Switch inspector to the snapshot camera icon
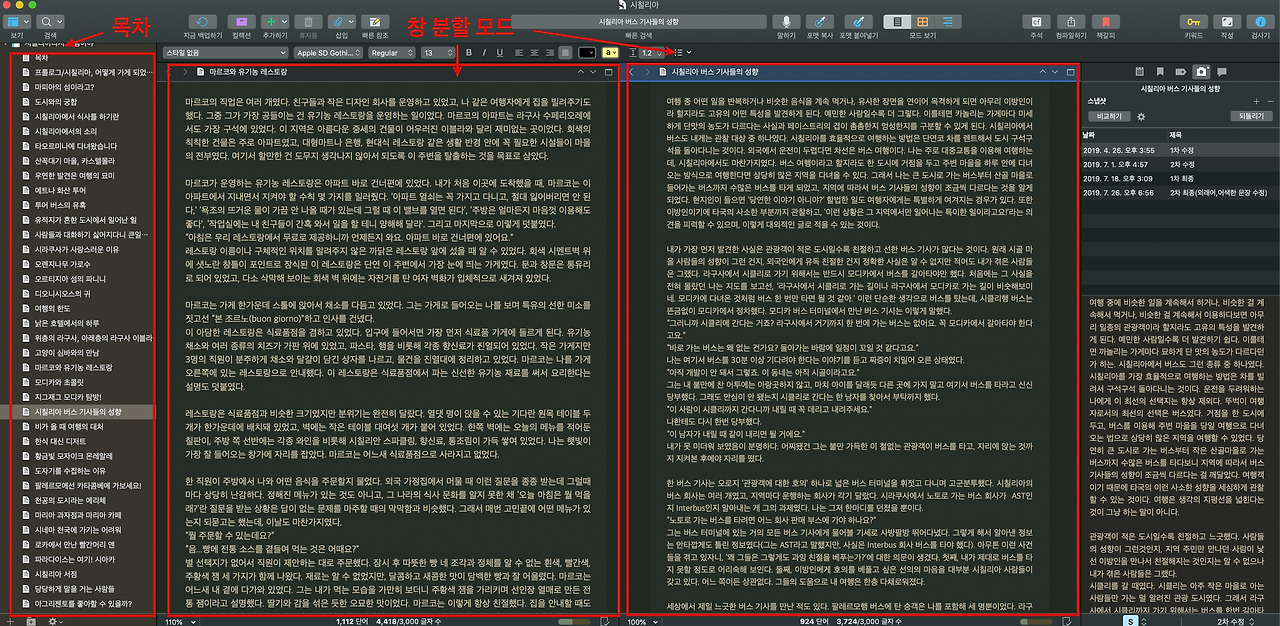 point(1201,72)
